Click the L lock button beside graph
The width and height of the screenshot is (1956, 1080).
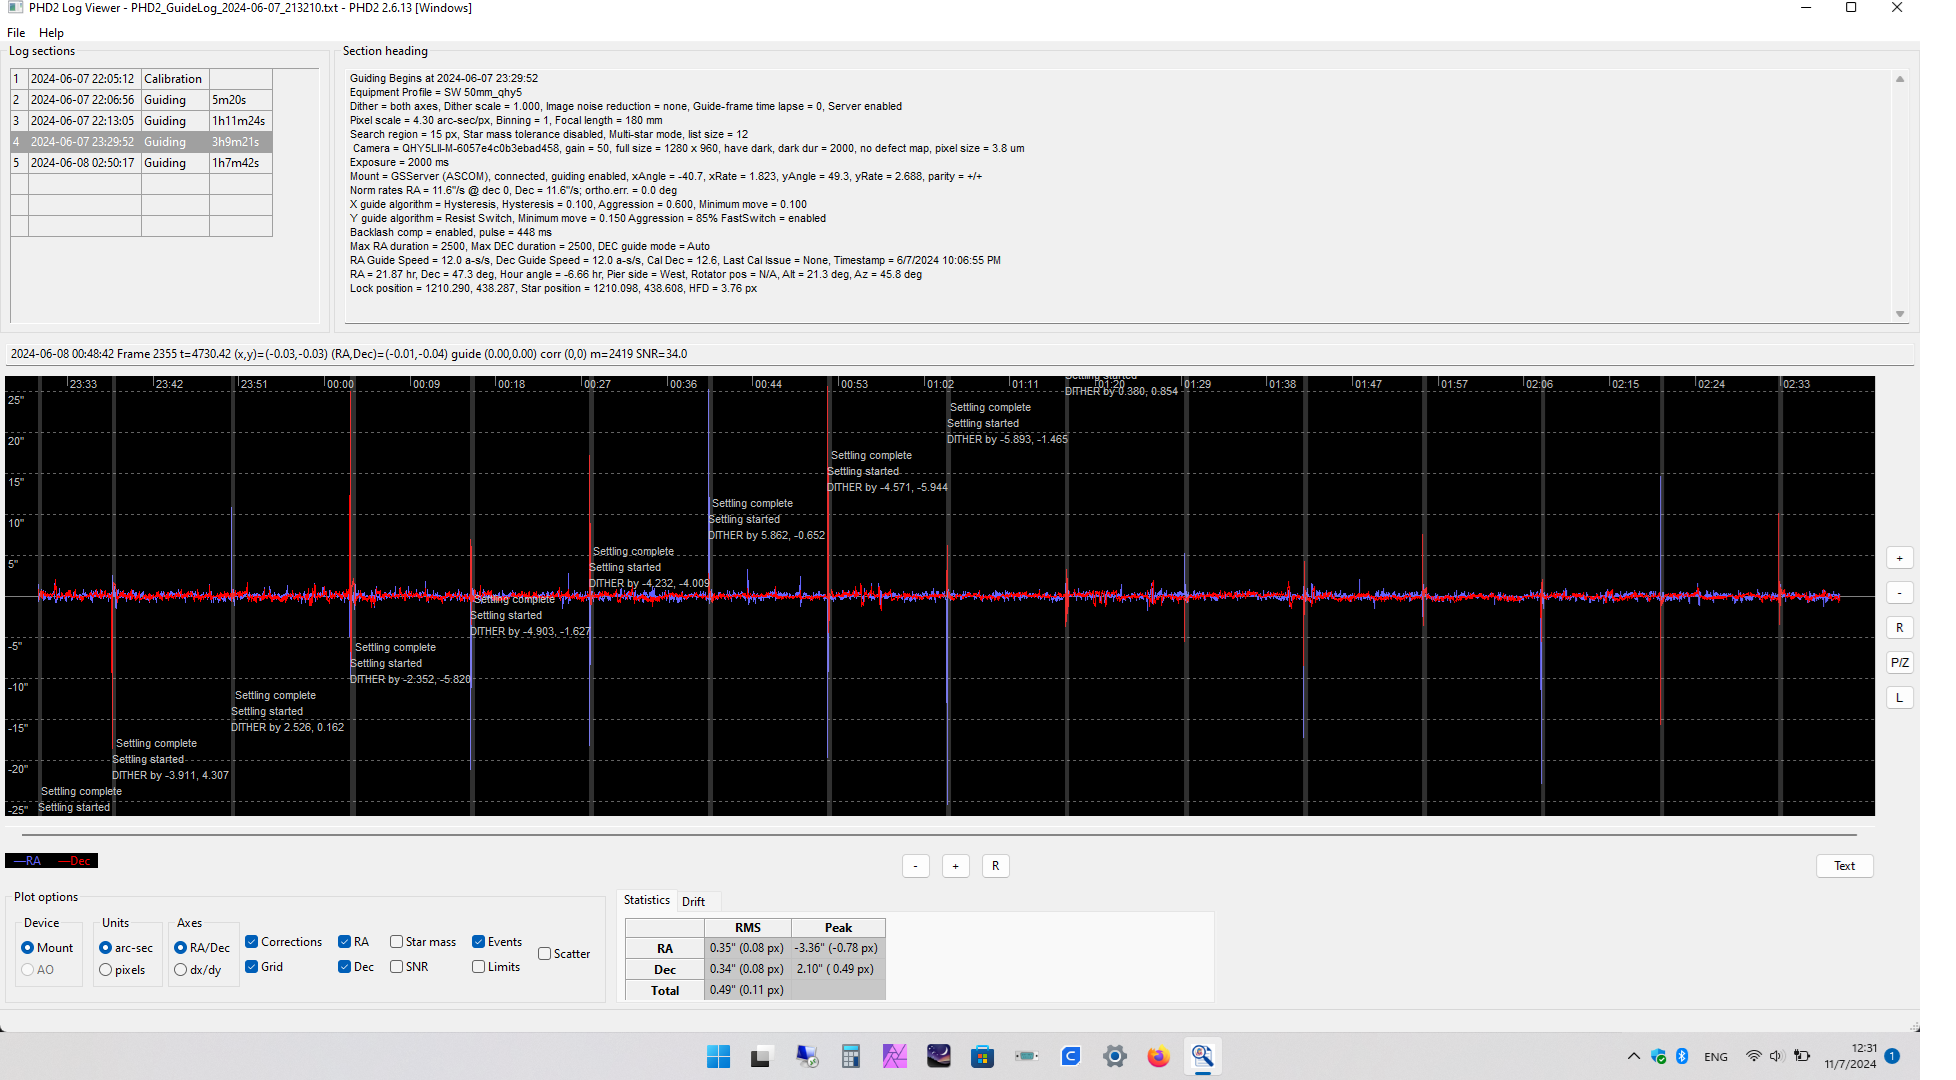[x=1899, y=697]
